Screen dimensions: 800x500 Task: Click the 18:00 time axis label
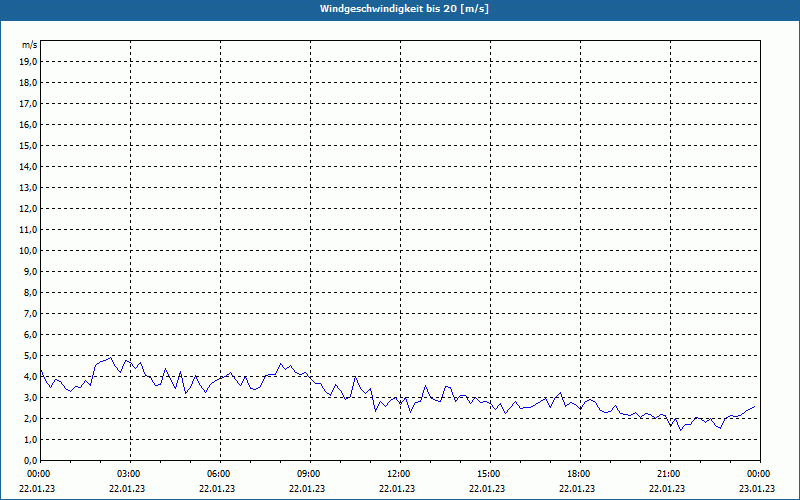click(580, 474)
